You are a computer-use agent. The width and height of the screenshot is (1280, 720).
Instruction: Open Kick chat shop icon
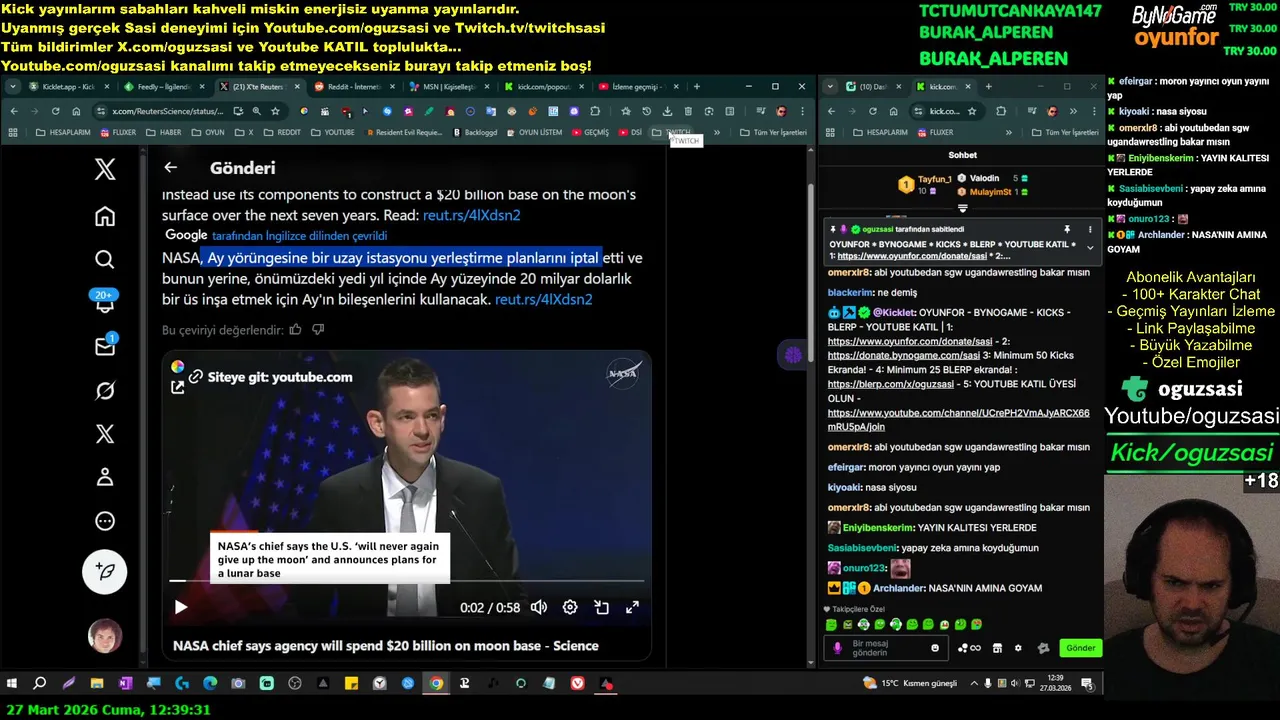coord(997,648)
